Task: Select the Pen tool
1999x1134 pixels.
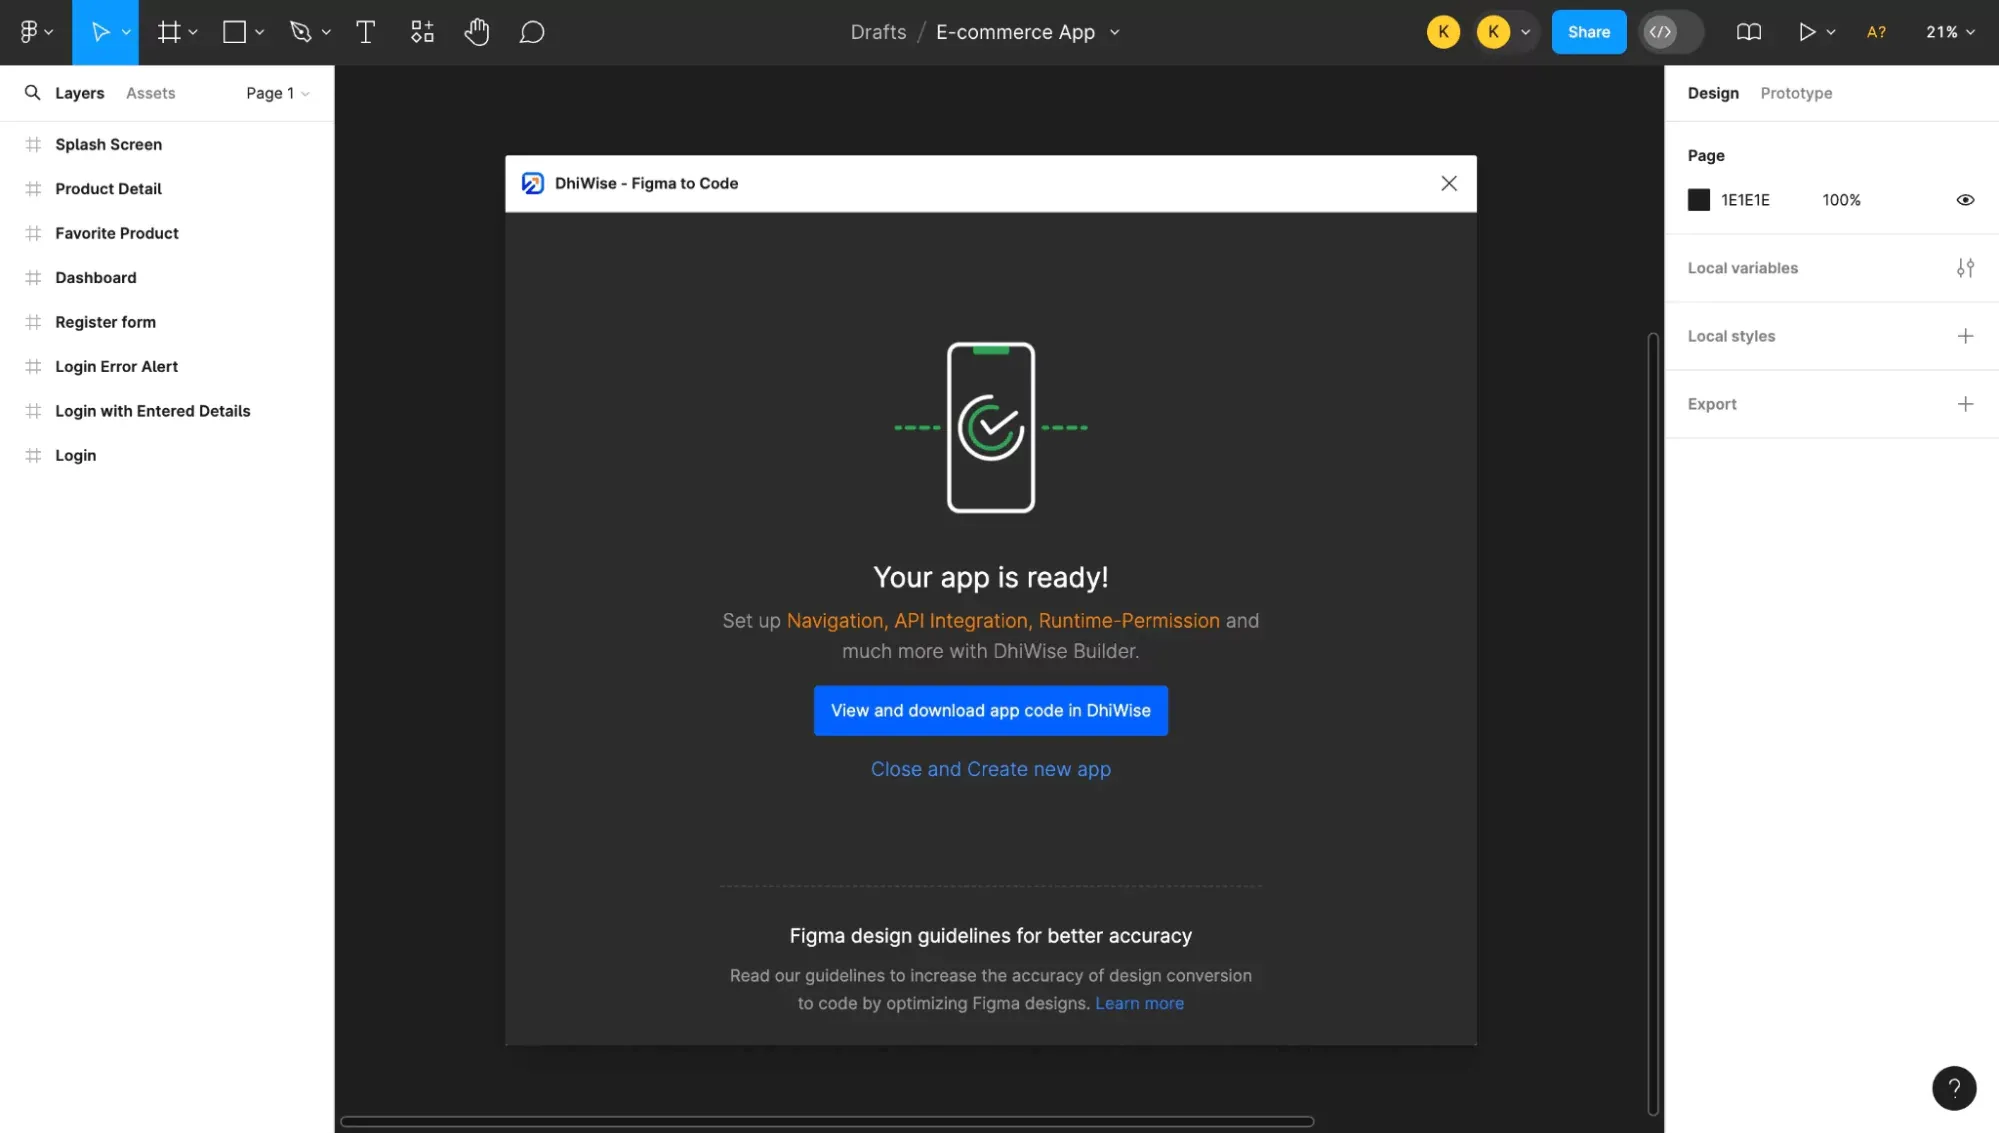Action: click(x=303, y=31)
